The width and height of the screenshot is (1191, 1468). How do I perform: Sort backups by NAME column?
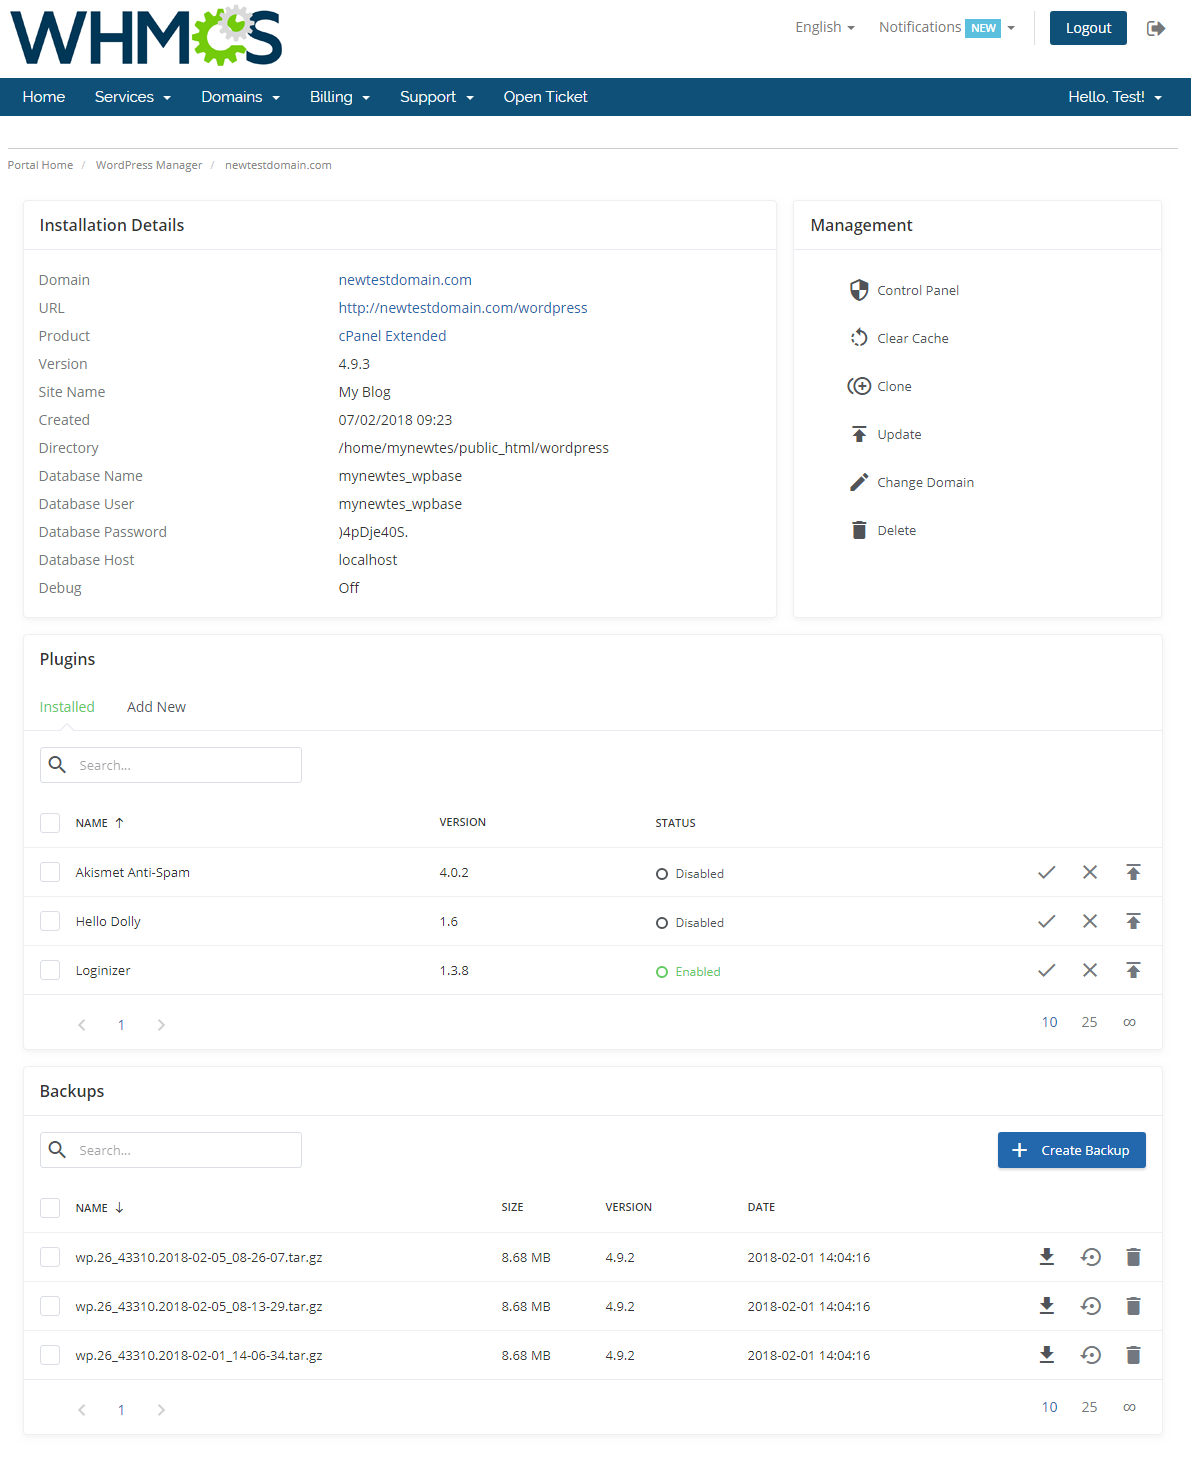[x=99, y=1208]
